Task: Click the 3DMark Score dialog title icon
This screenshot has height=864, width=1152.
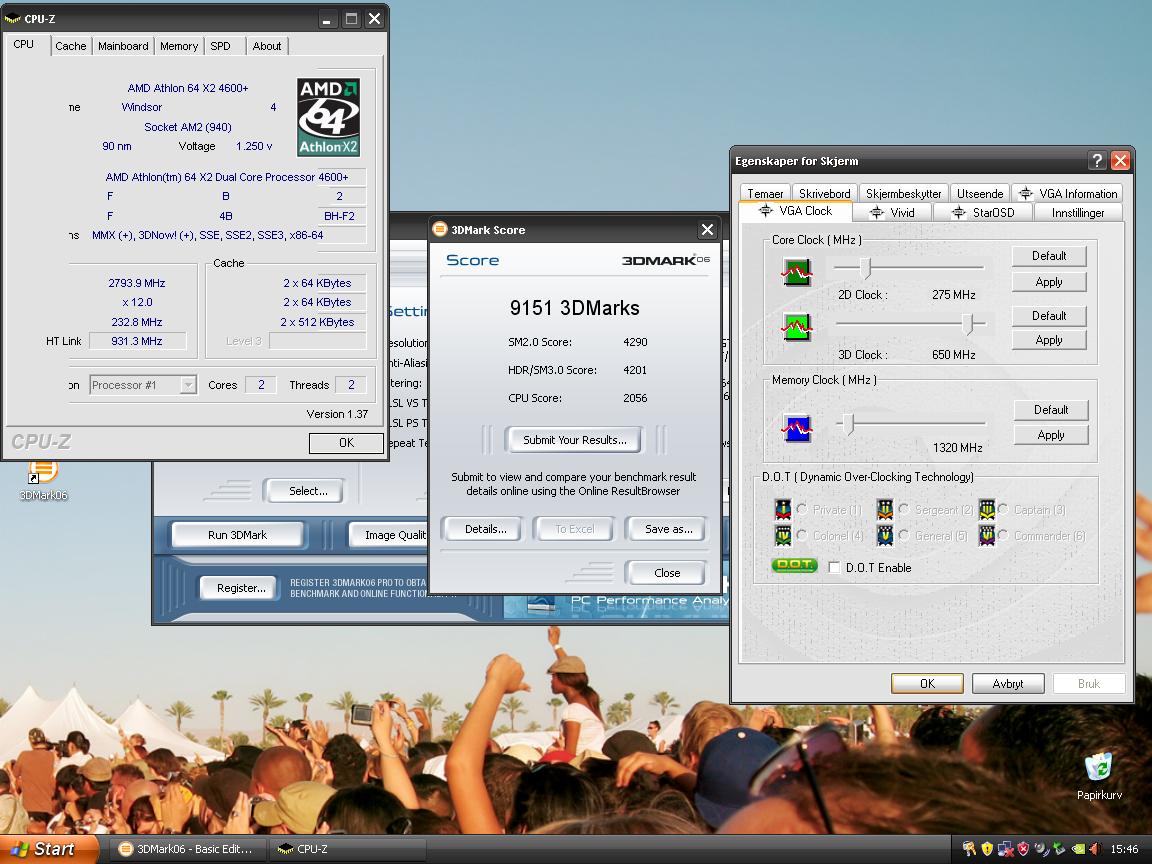Action: [x=439, y=229]
